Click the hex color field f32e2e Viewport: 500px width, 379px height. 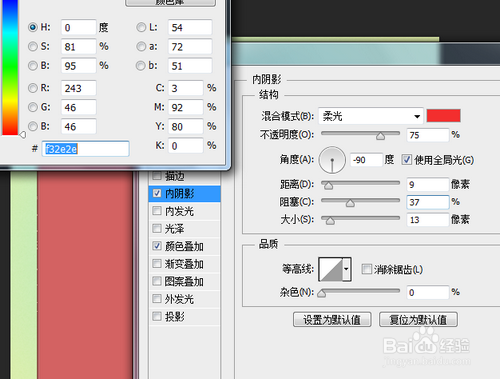[85, 149]
